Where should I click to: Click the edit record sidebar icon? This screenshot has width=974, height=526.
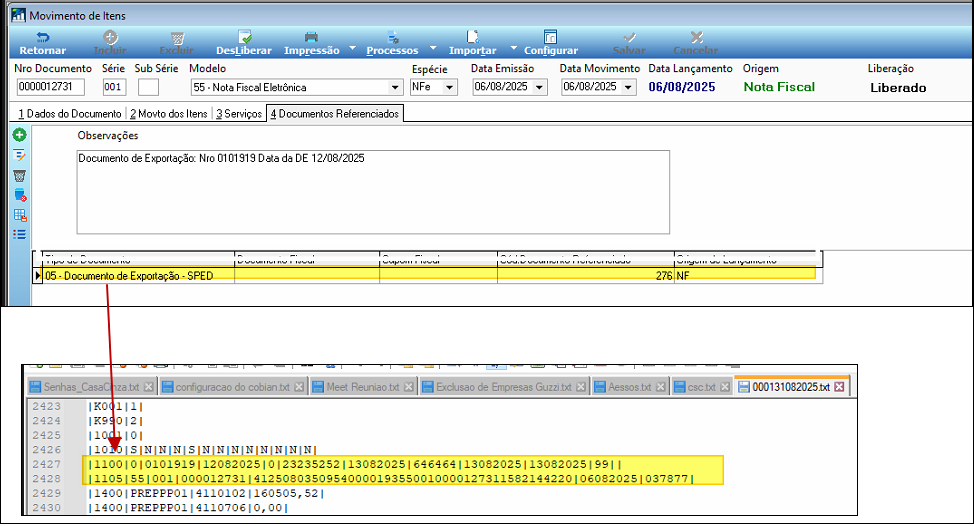(x=19, y=155)
